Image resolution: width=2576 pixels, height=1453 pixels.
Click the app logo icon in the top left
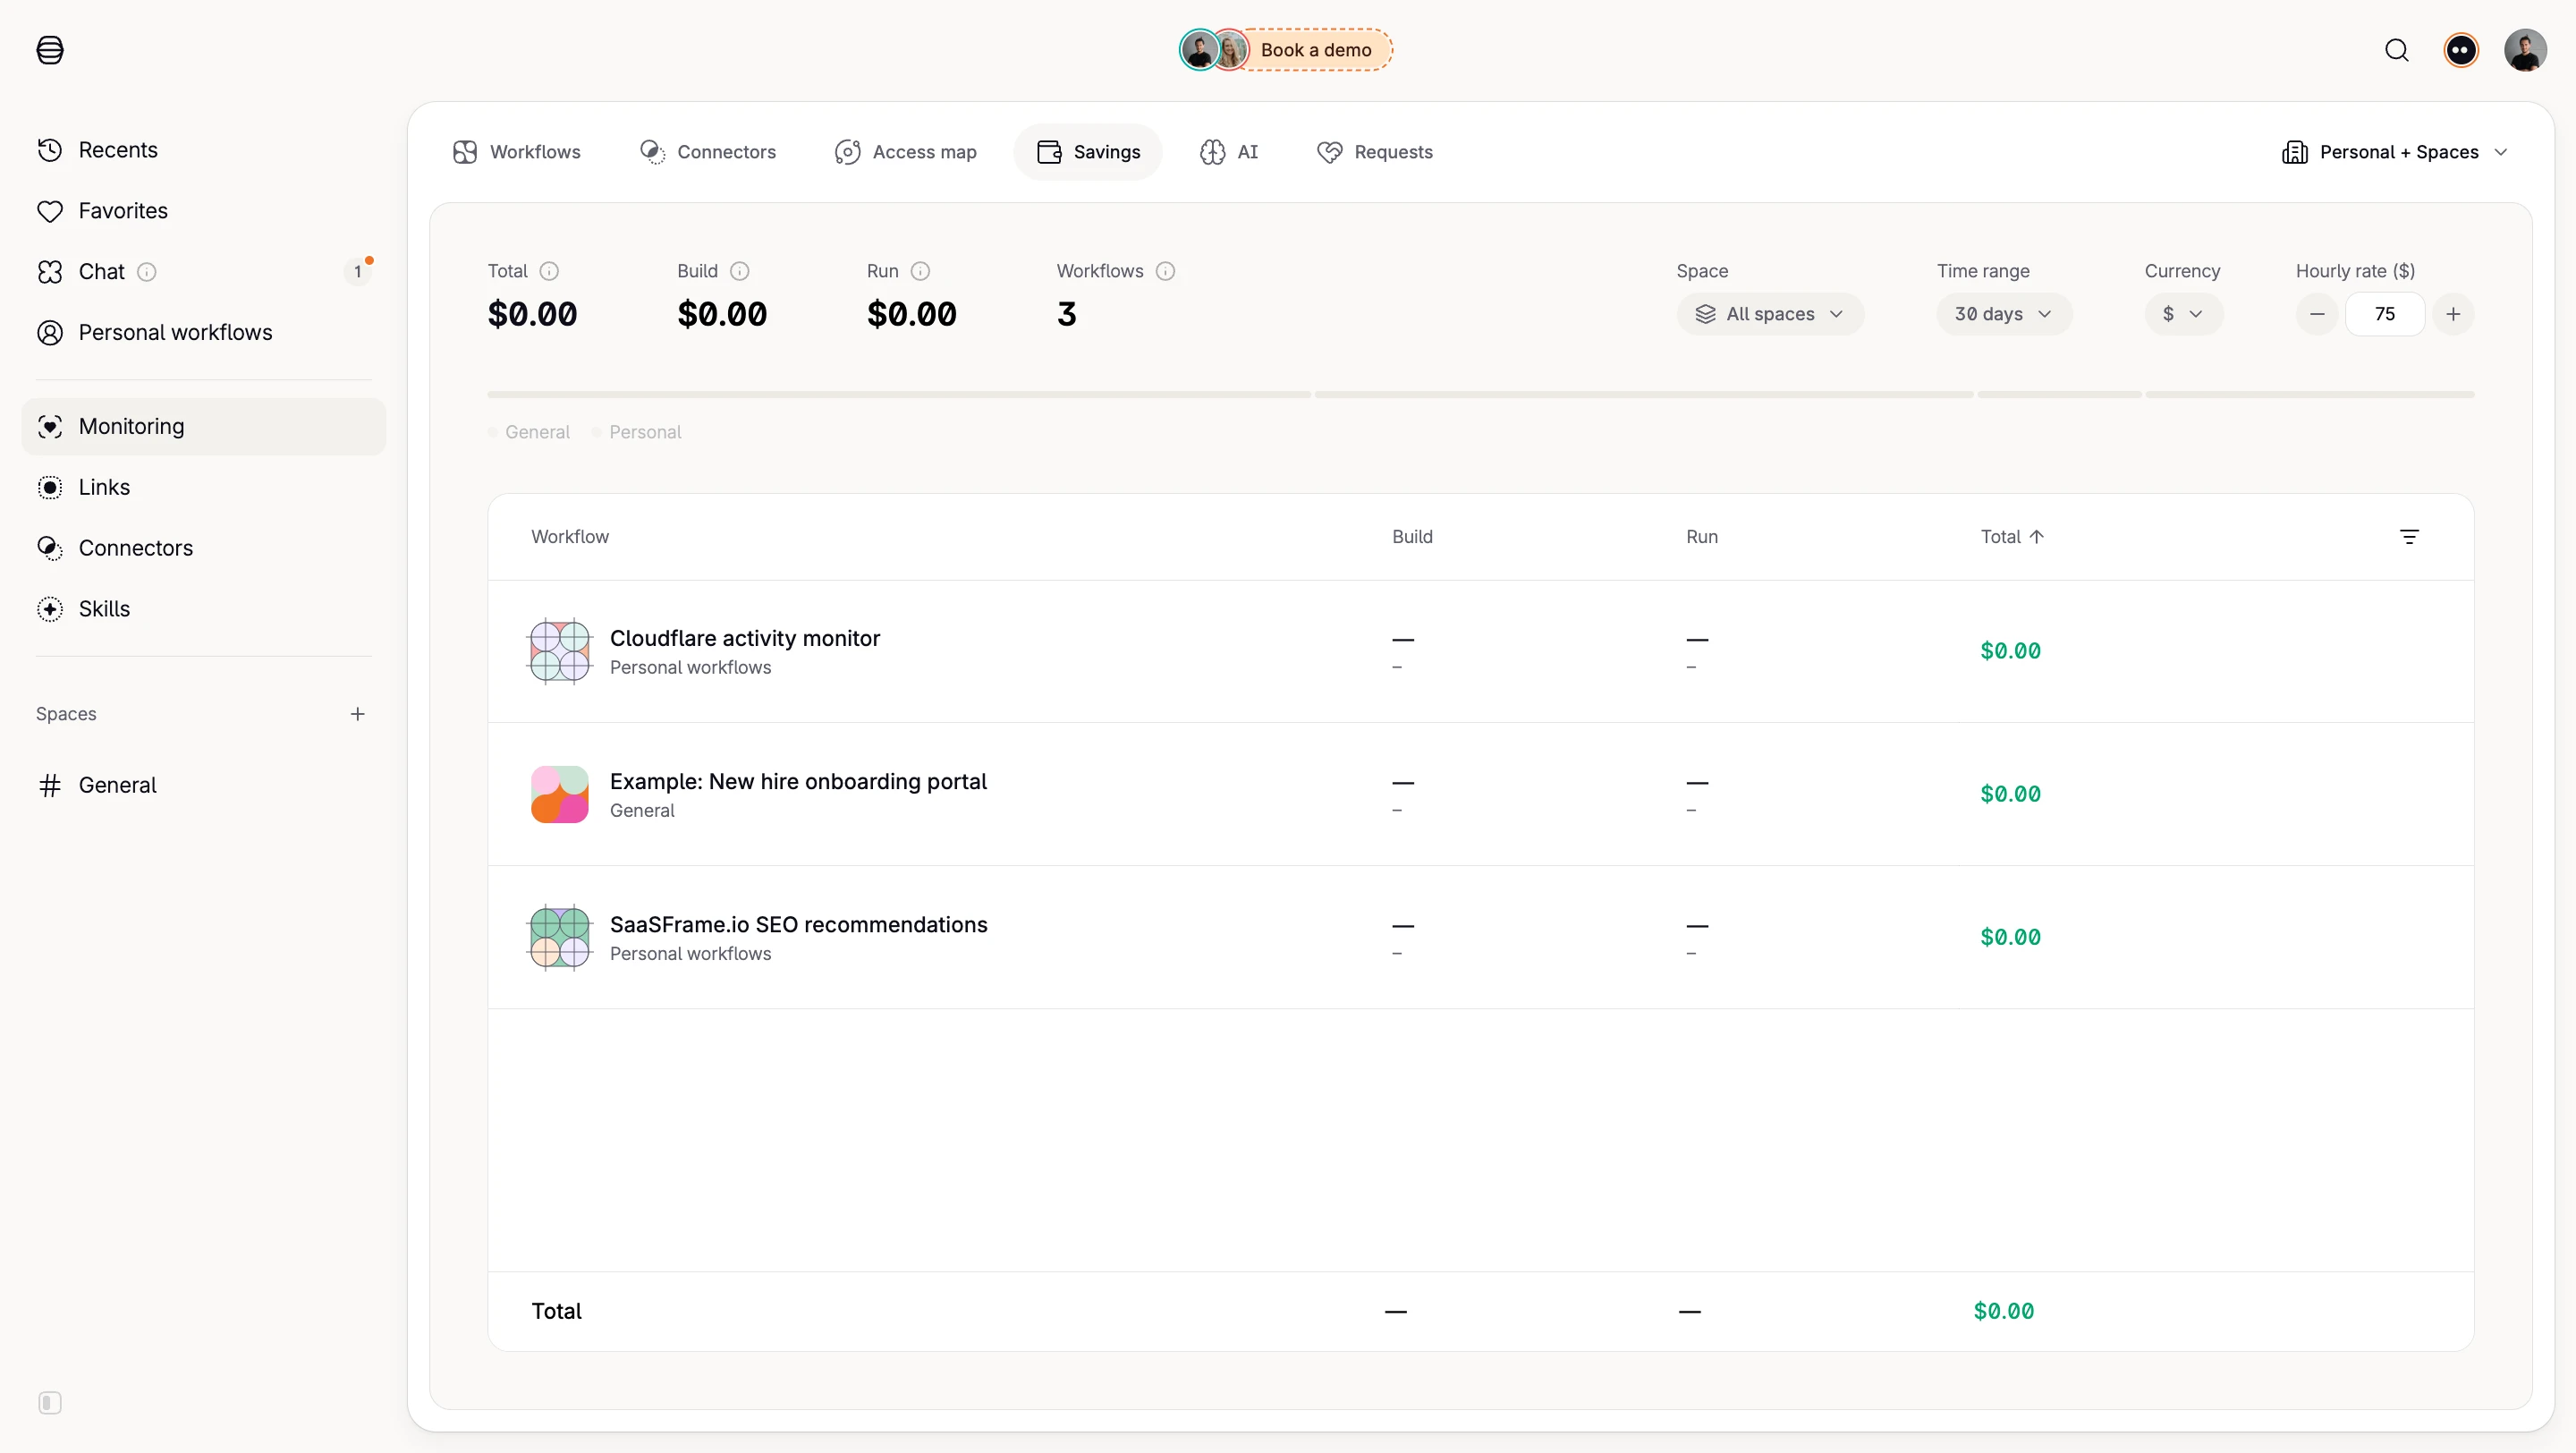pyautogui.click(x=50, y=50)
